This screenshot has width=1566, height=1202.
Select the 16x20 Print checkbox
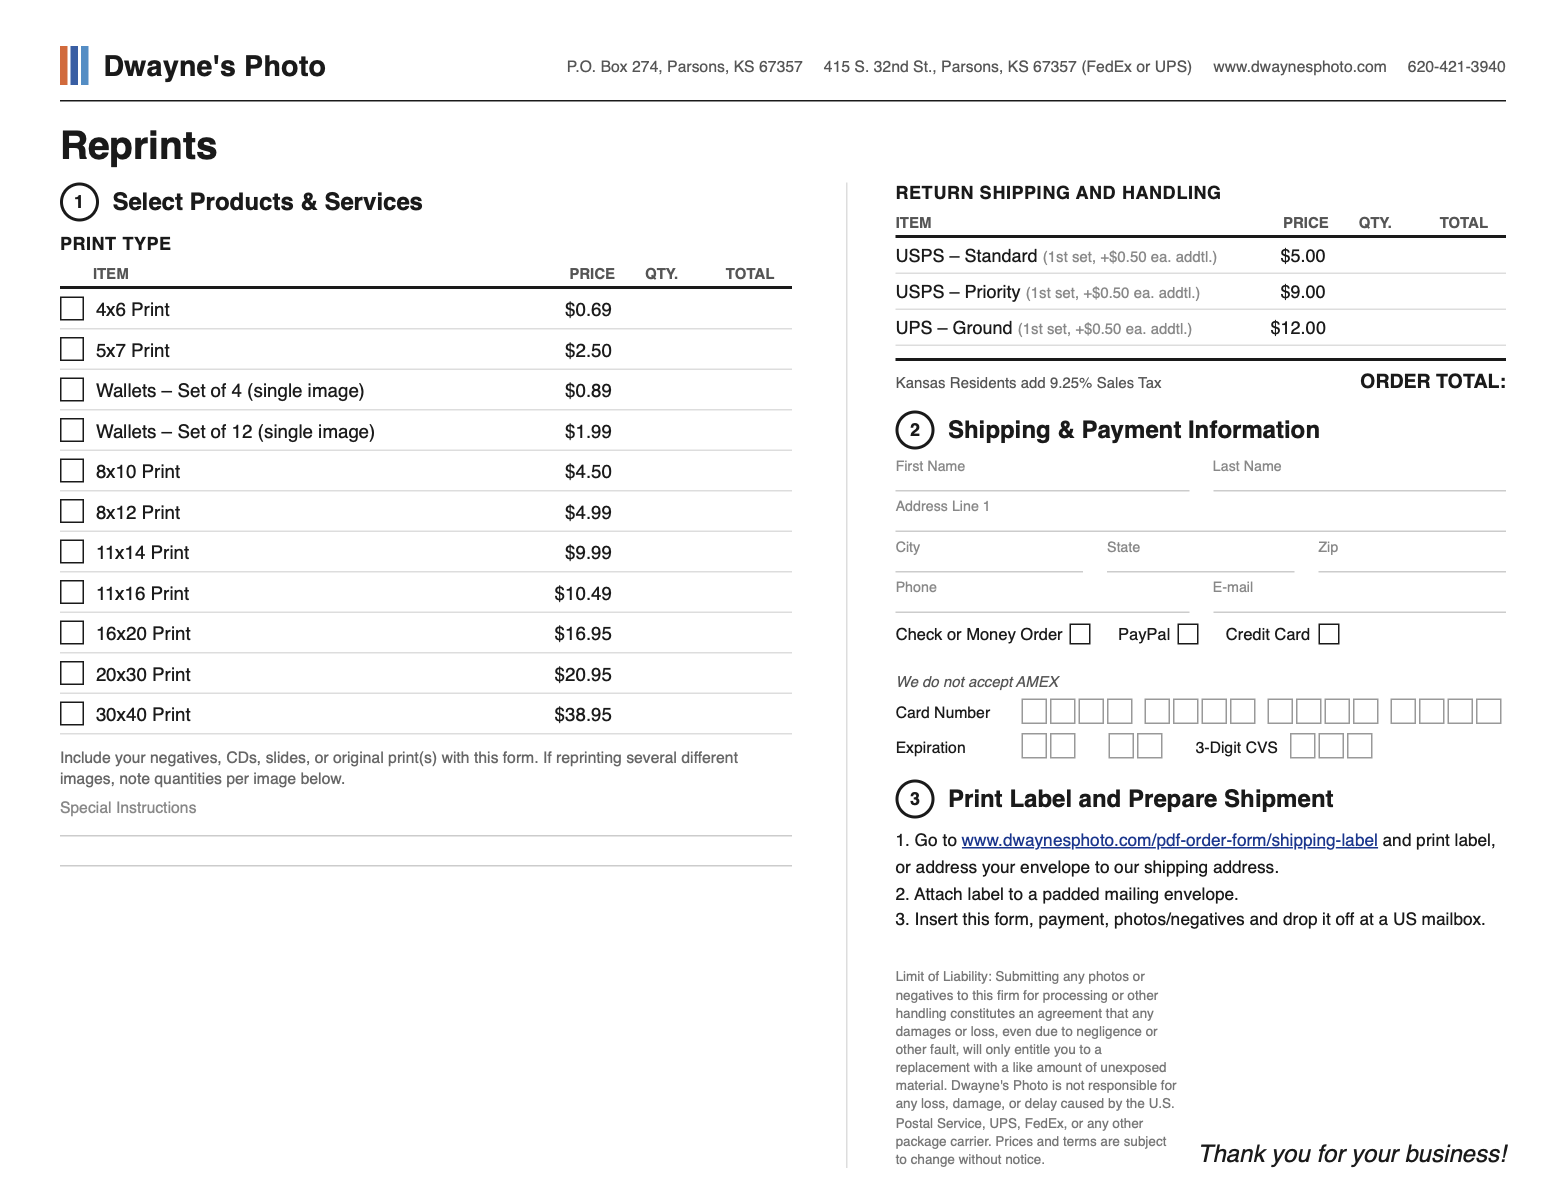(x=72, y=632)
